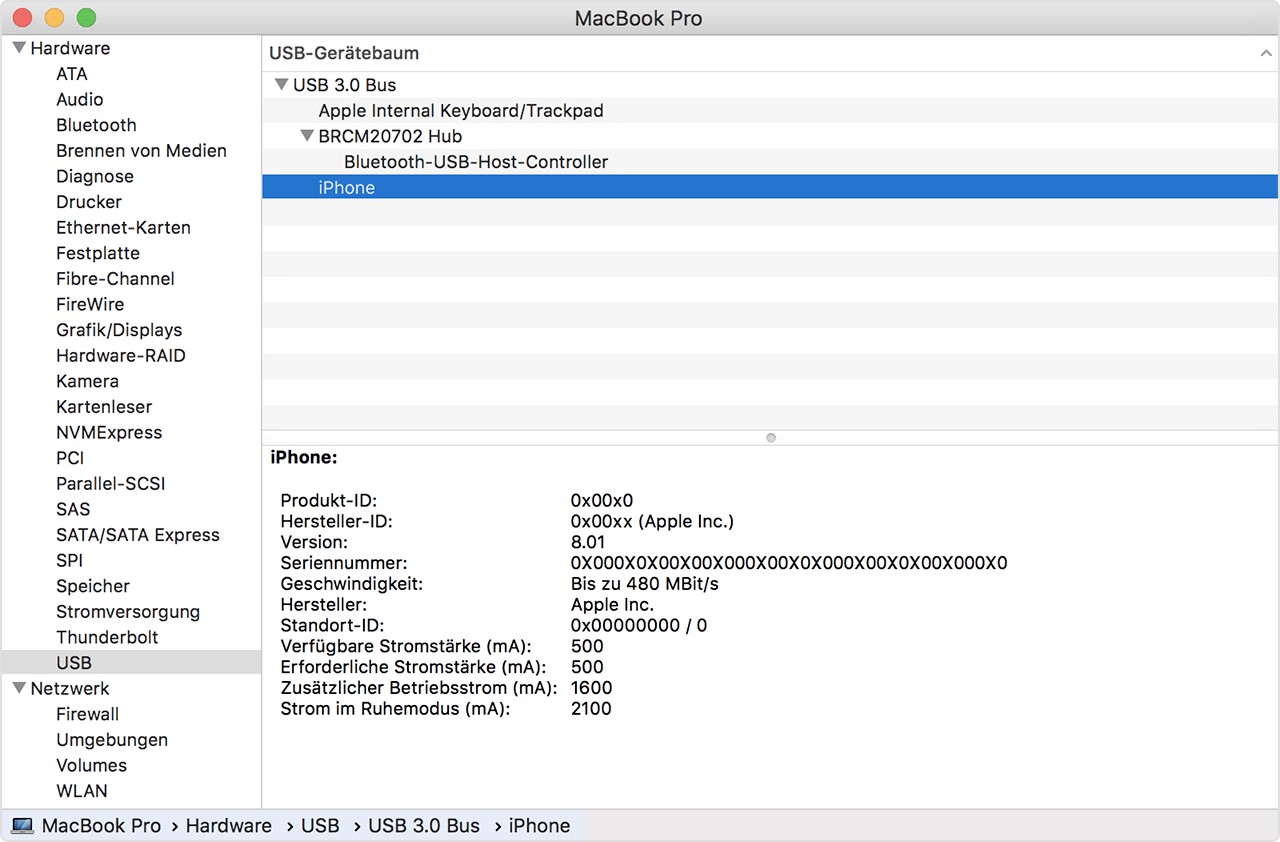Click the Standort-ID value
The image size is (1280, 842).
click(639, 626)
